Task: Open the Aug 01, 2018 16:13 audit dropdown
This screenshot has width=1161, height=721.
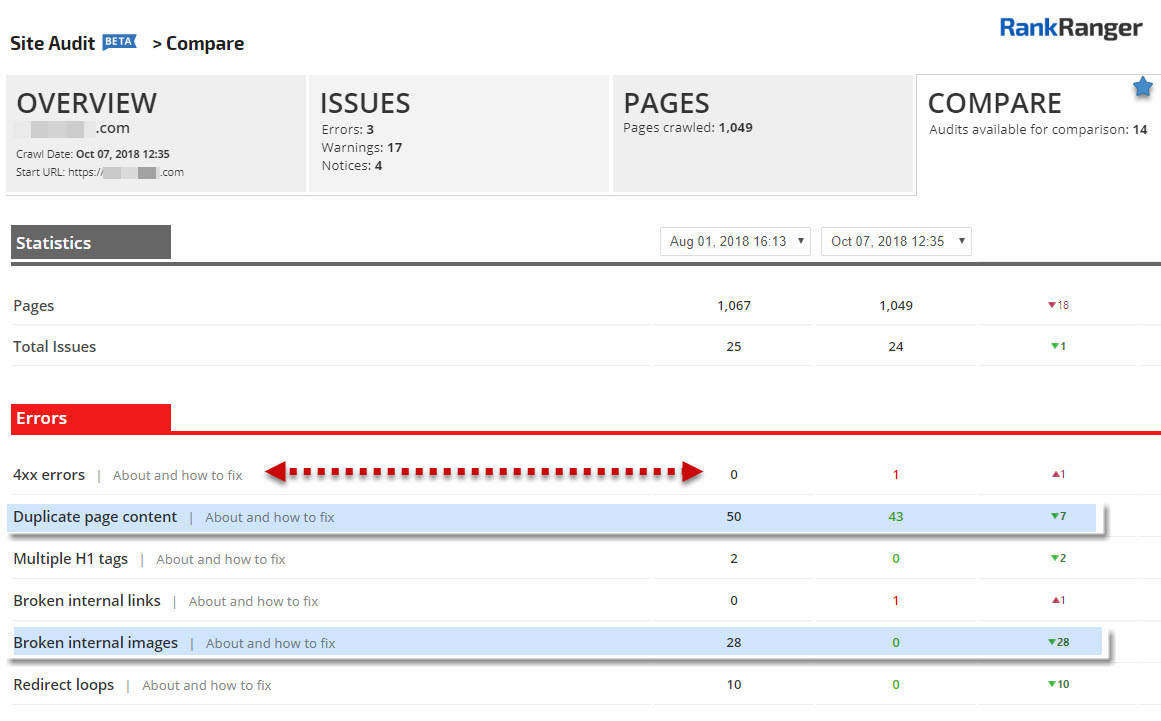Action: pyautogui.click(x=735, y=242)
